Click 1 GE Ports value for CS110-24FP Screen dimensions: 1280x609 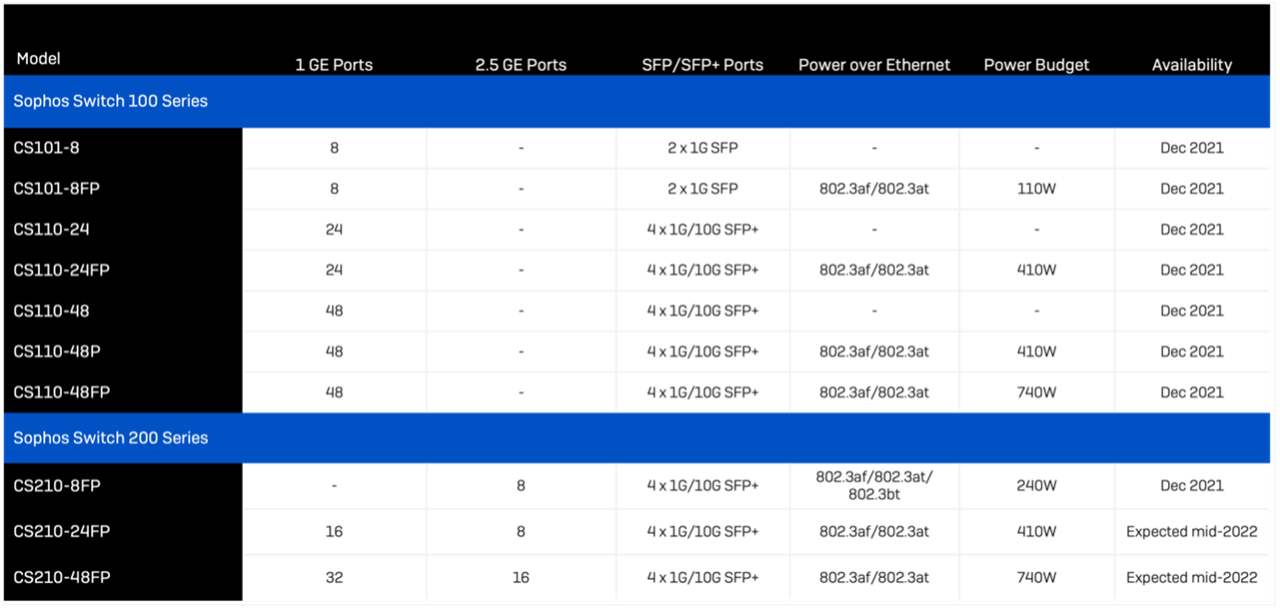(334, 270)
